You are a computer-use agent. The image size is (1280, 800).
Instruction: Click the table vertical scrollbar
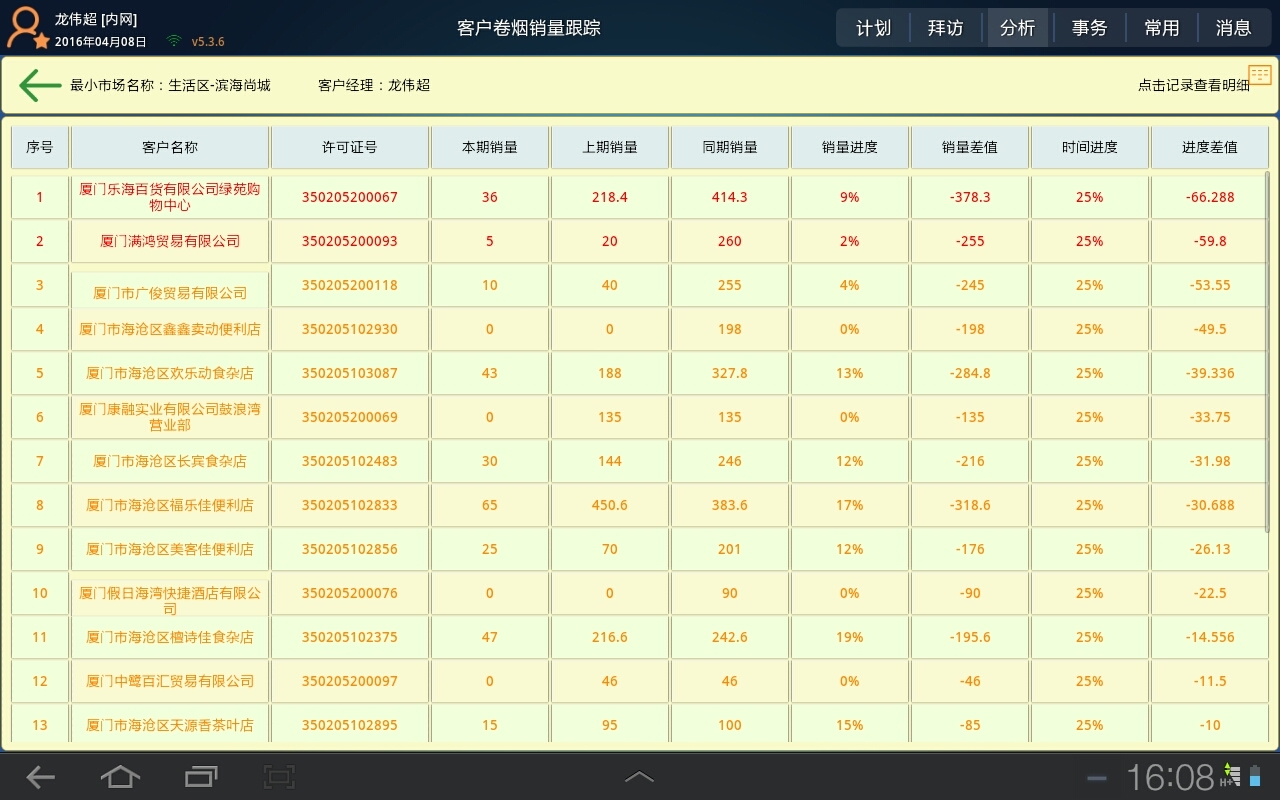pyautogui.click(x=1268, y=350)
